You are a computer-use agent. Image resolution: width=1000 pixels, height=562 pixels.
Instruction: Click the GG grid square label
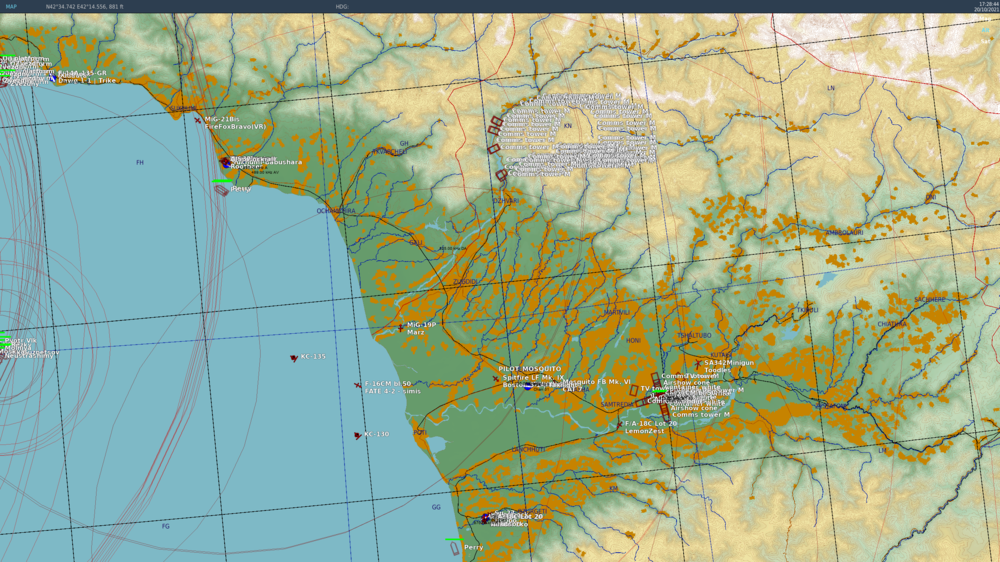[436, 508]
